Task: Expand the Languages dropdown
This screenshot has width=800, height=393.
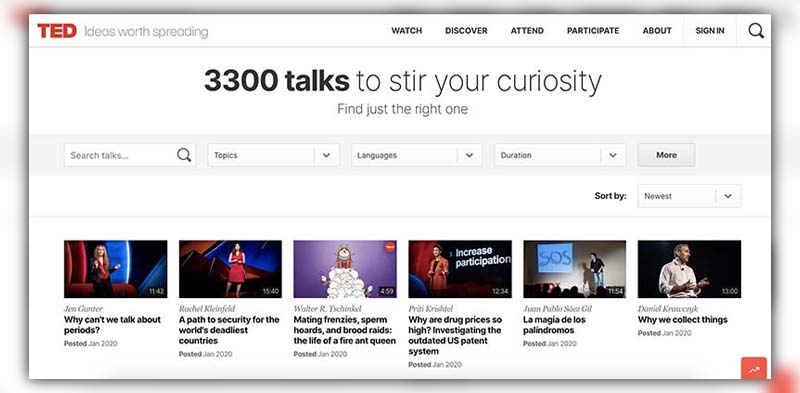Action: click(417, 155)
